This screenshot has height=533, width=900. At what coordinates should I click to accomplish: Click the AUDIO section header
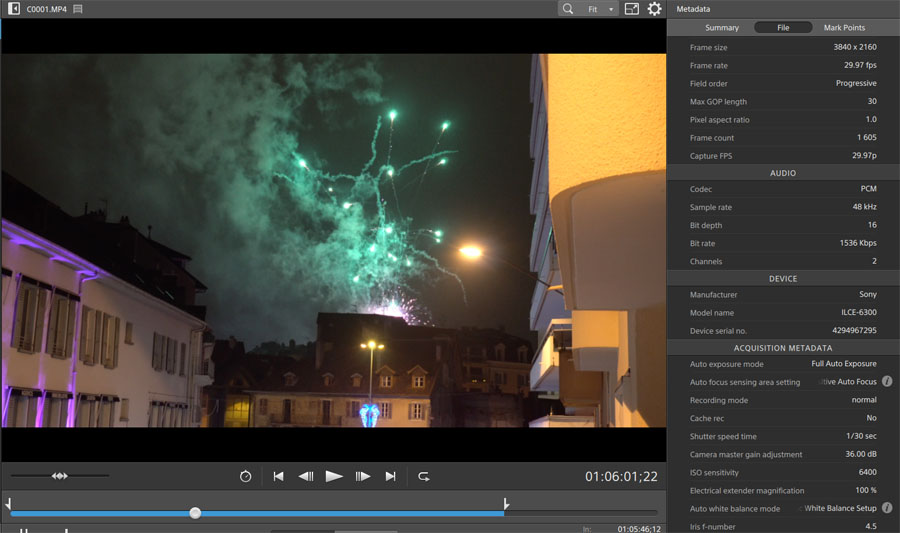[x=783, y=173]
